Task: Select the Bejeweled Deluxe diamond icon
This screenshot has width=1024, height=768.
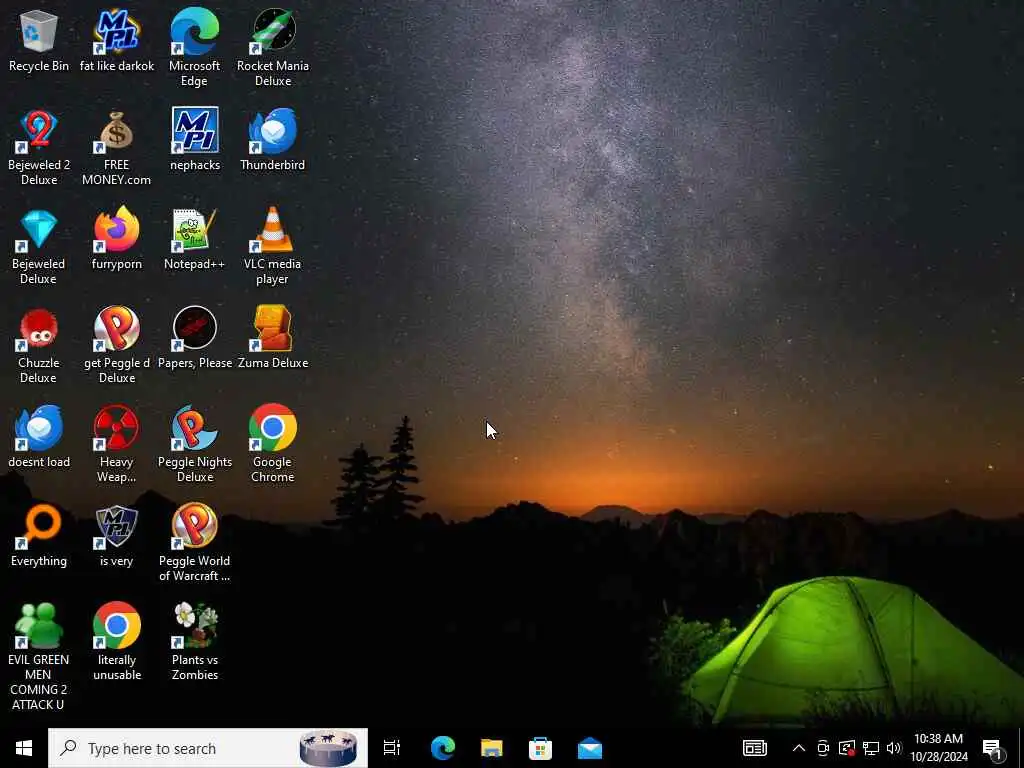Action: pos(39,230)
